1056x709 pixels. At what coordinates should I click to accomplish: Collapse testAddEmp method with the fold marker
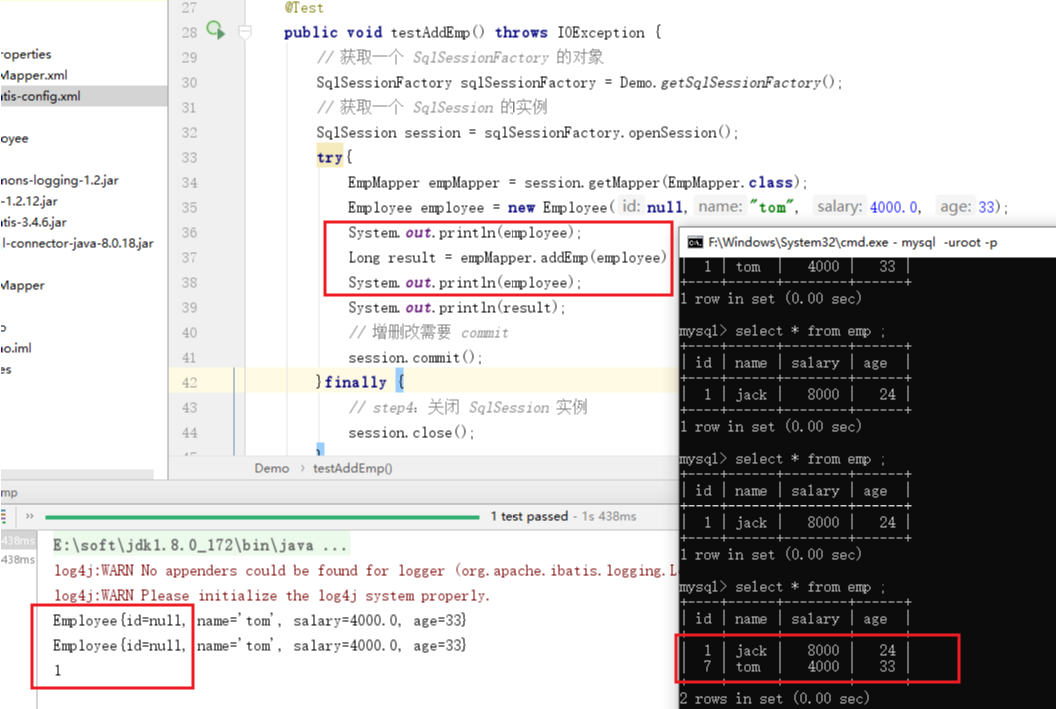coord(245,32)
